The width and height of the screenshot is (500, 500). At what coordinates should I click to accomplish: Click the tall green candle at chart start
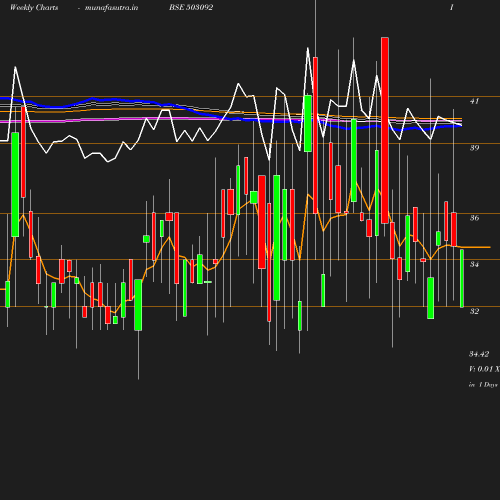15,185
